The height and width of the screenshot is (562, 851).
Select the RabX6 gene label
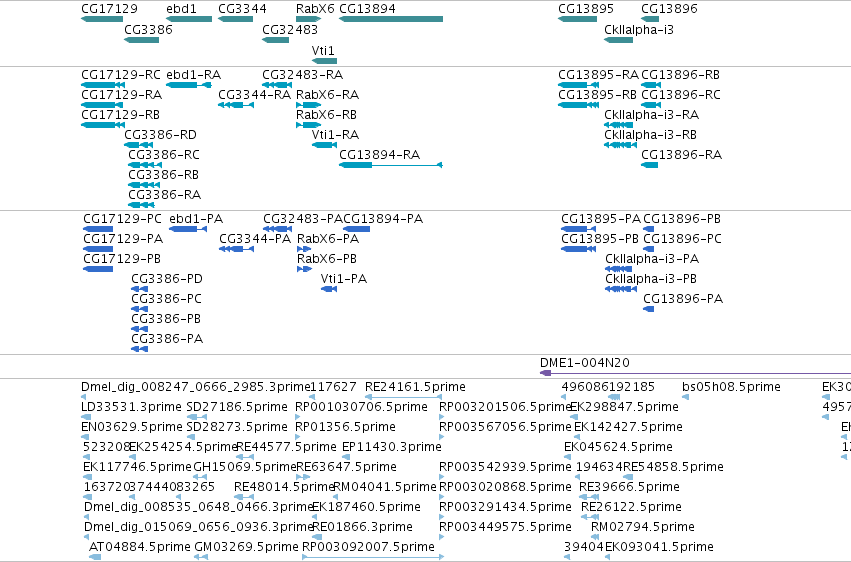pyautogui.click(x=315, y=9)
